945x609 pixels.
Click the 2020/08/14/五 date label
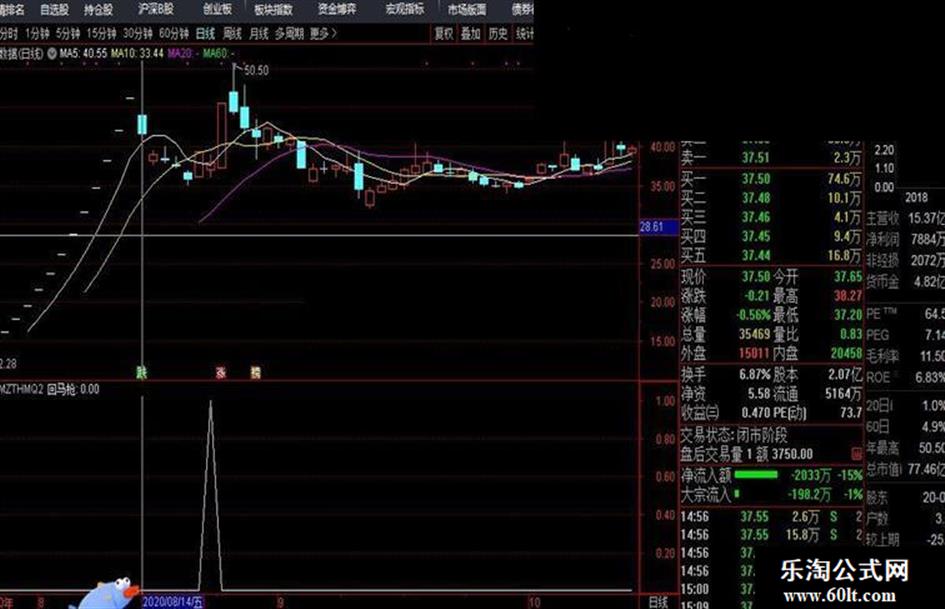click(173, 602)
